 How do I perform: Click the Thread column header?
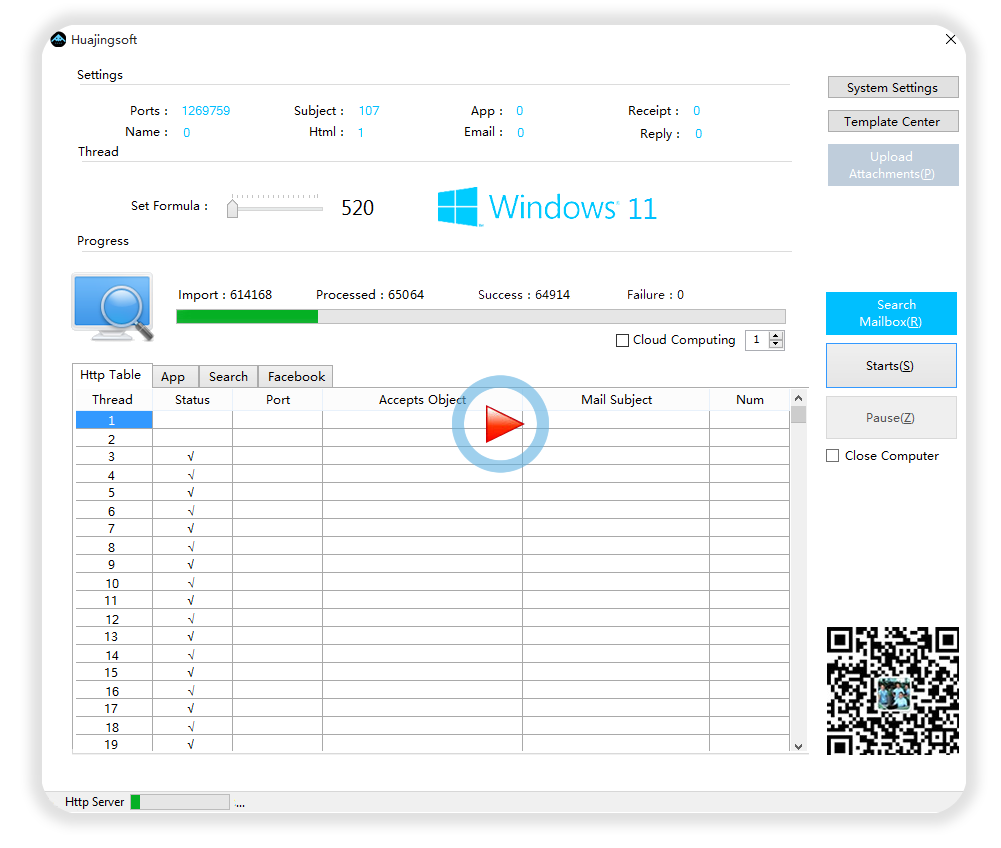(x=112, y=400)
